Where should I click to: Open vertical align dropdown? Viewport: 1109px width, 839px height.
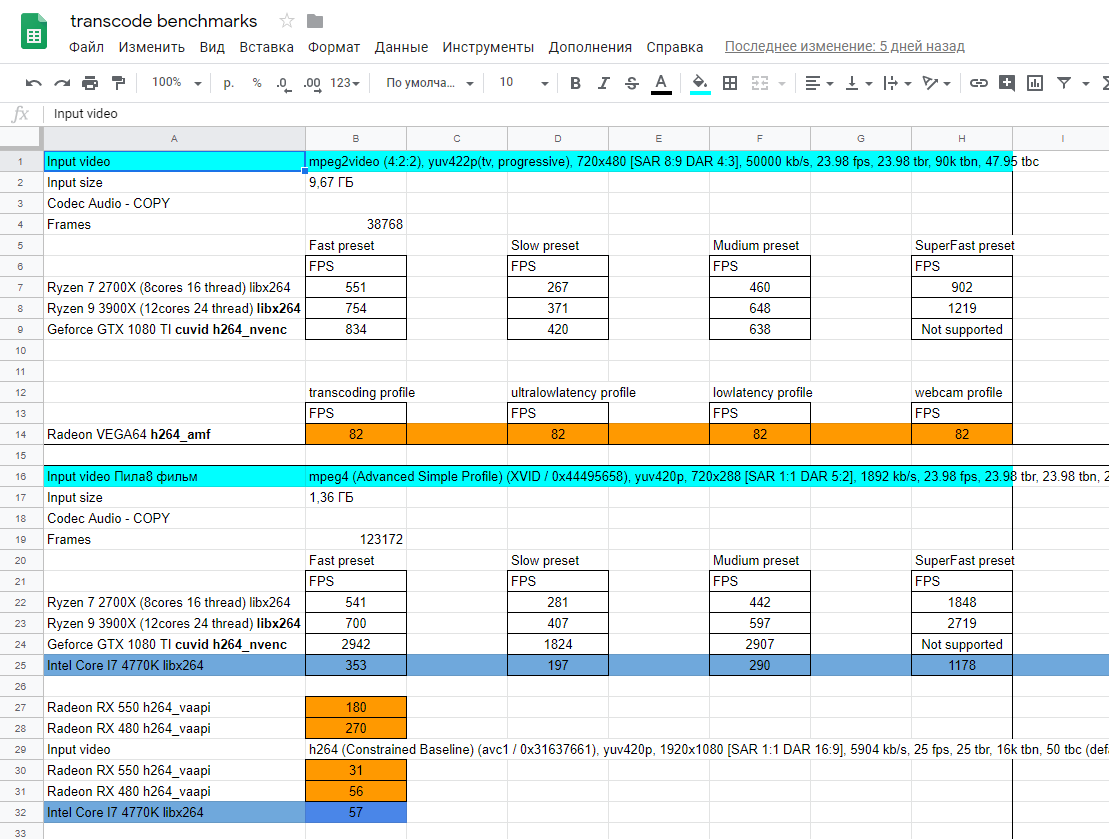[x=859, y=83]
